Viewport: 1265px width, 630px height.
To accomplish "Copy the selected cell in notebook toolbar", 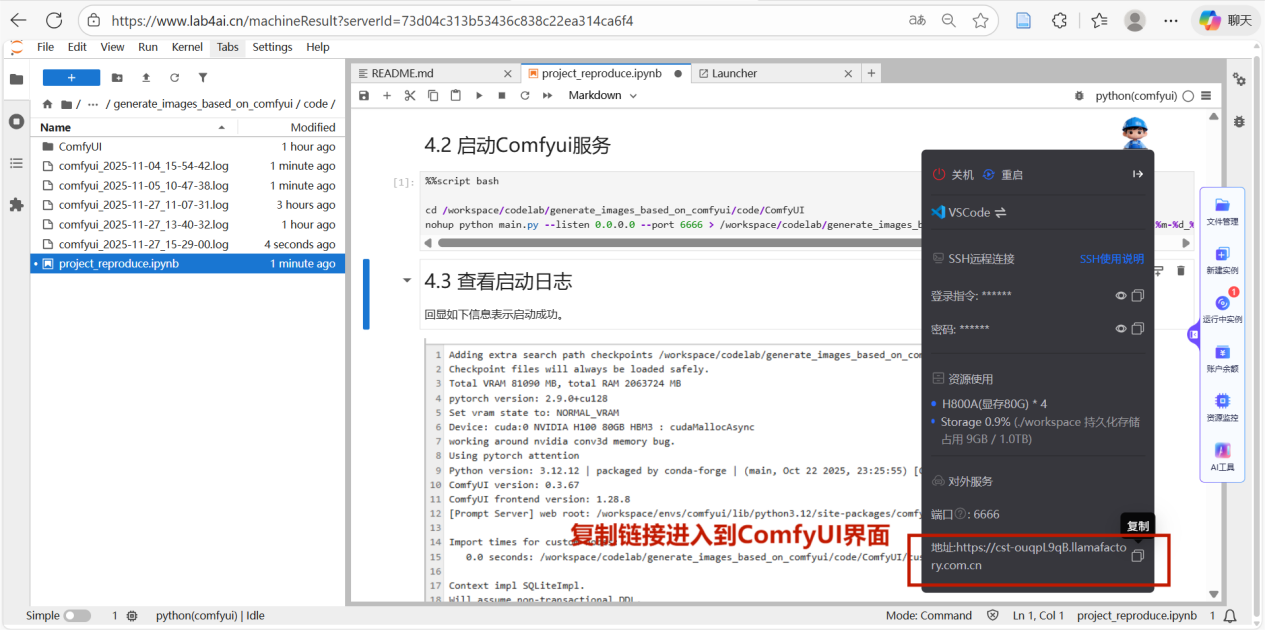I will [433, 95].
